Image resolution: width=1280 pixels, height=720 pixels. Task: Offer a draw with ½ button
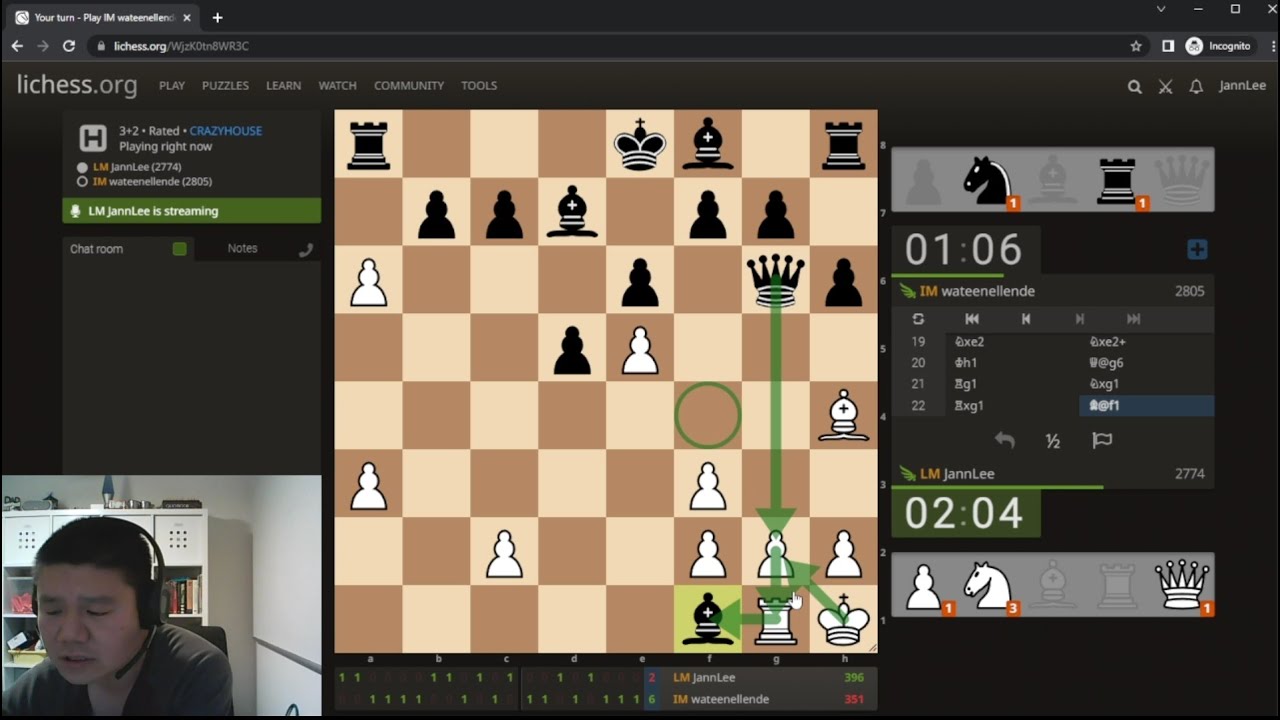(1053, 441)
